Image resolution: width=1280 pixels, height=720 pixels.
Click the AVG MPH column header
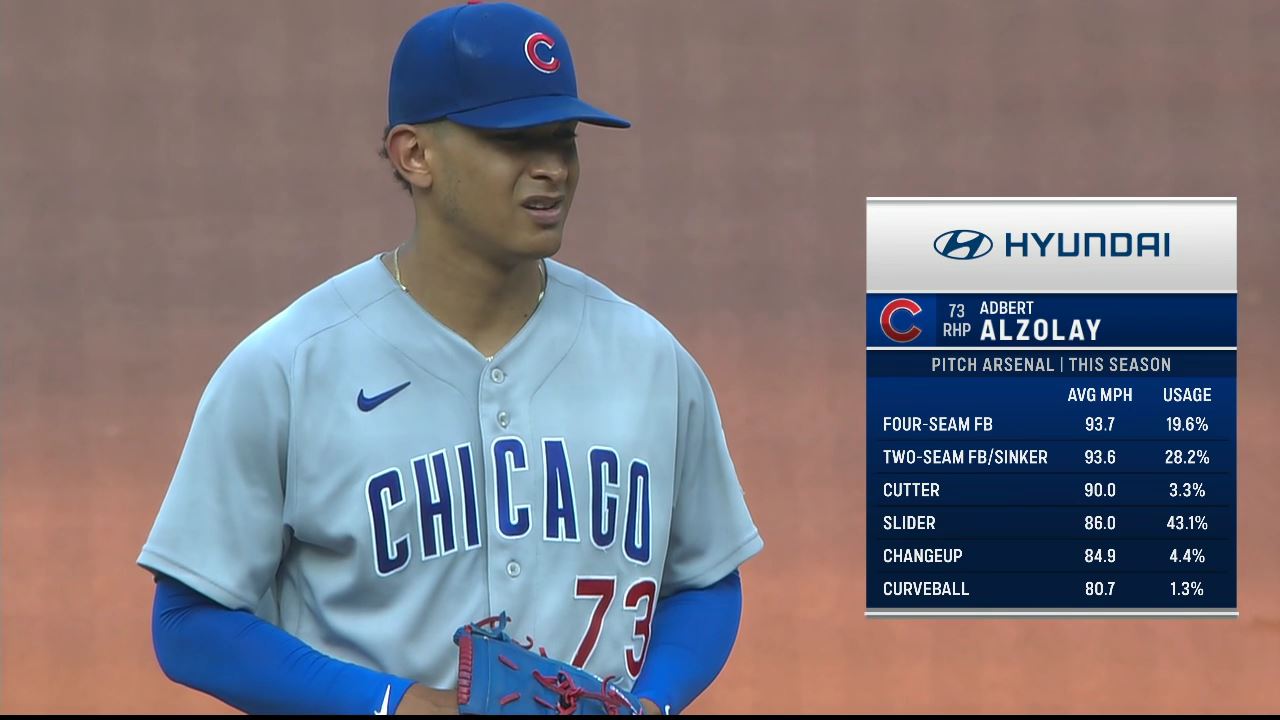(1100, 395)
